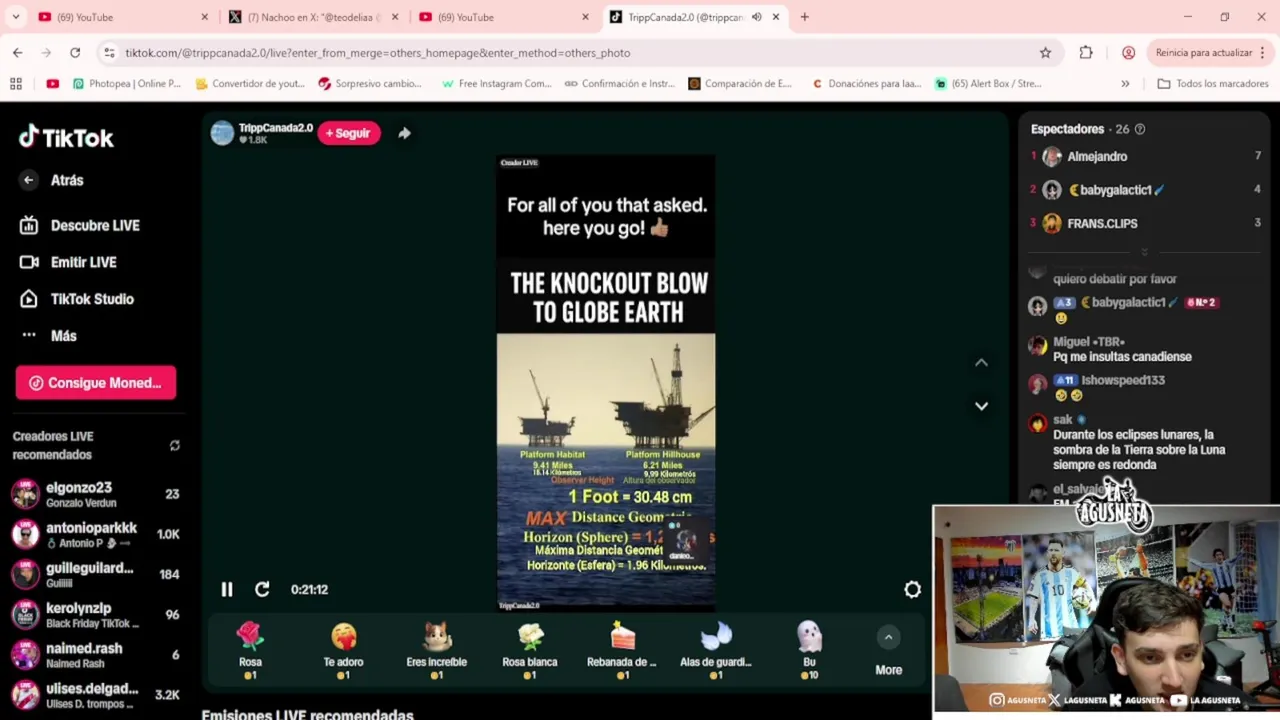Follow TrippCanada2.0 with Seguir button
Viewport: 1280px width, 720px height.
[x=349, y=133]
